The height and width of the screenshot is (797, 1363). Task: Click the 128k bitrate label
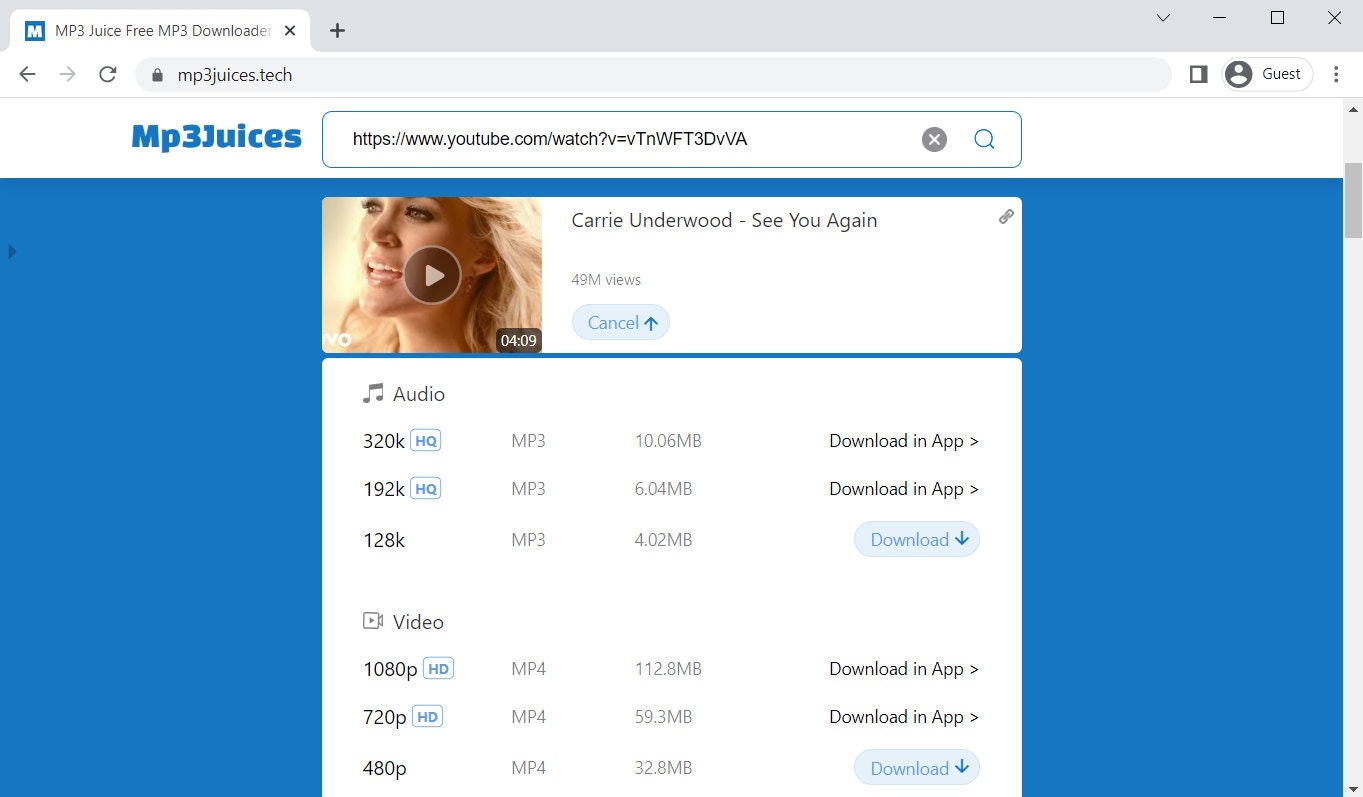click(x=384, y=540)
